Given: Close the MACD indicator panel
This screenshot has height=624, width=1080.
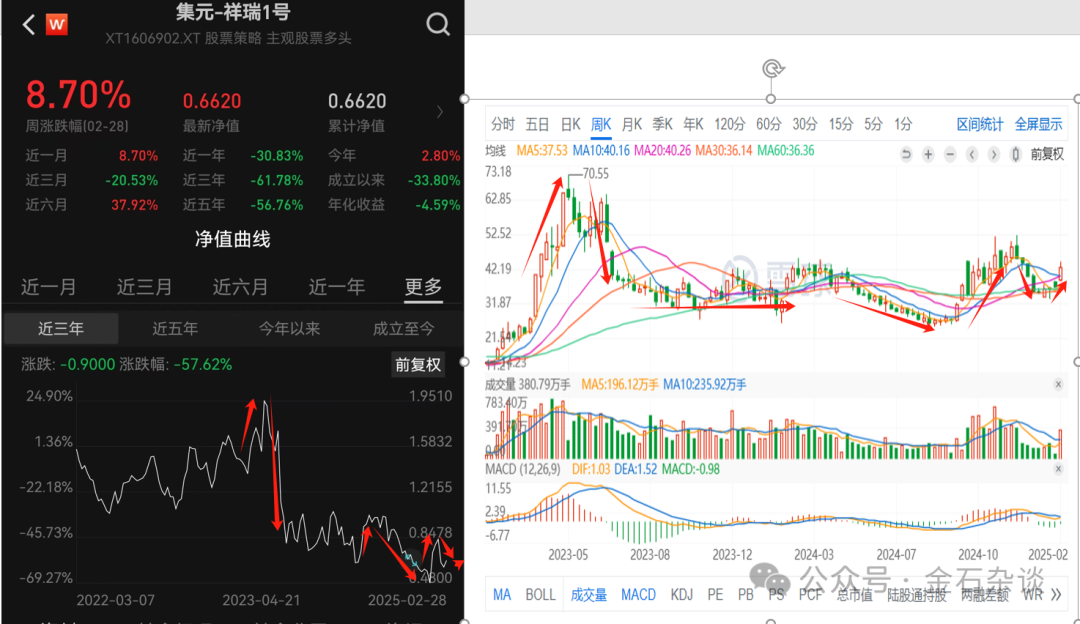Looking at the screenshot, I should pos(1059,469).
